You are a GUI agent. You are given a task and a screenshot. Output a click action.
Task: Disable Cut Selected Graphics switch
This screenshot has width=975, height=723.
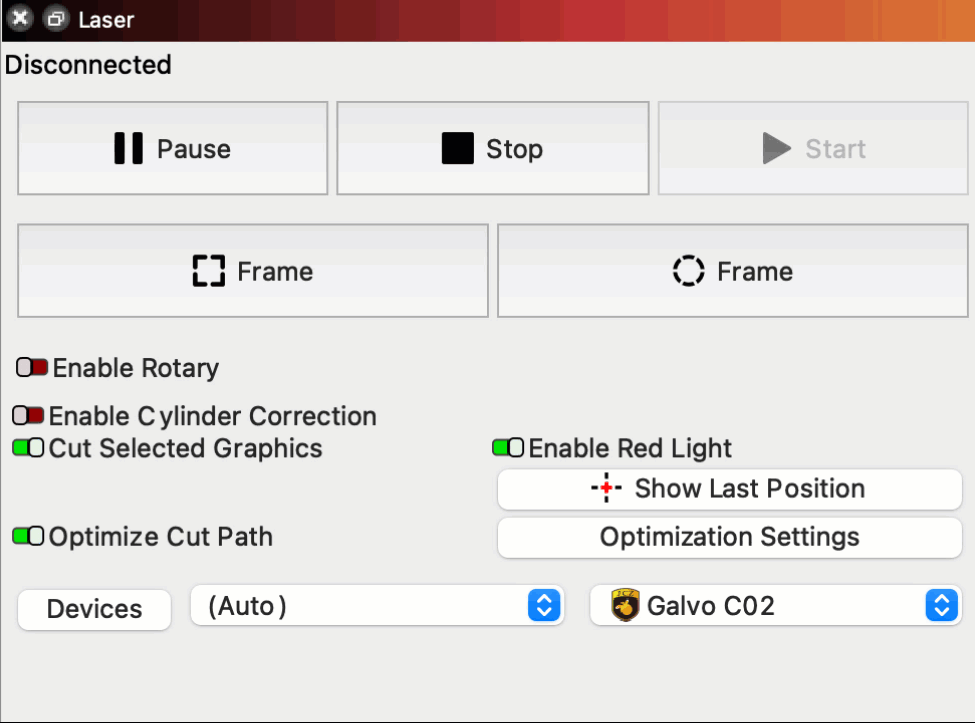[28, 448]
